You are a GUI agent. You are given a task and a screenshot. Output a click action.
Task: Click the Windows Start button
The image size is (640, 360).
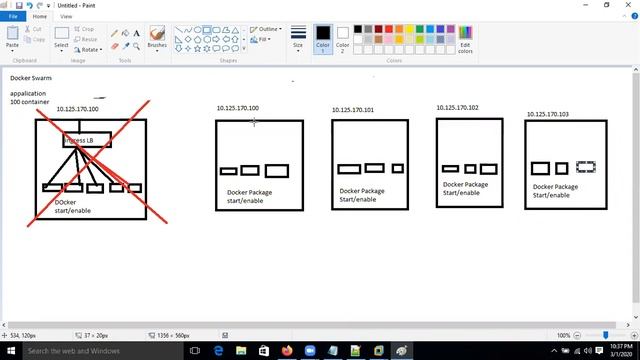pos(11,351)
